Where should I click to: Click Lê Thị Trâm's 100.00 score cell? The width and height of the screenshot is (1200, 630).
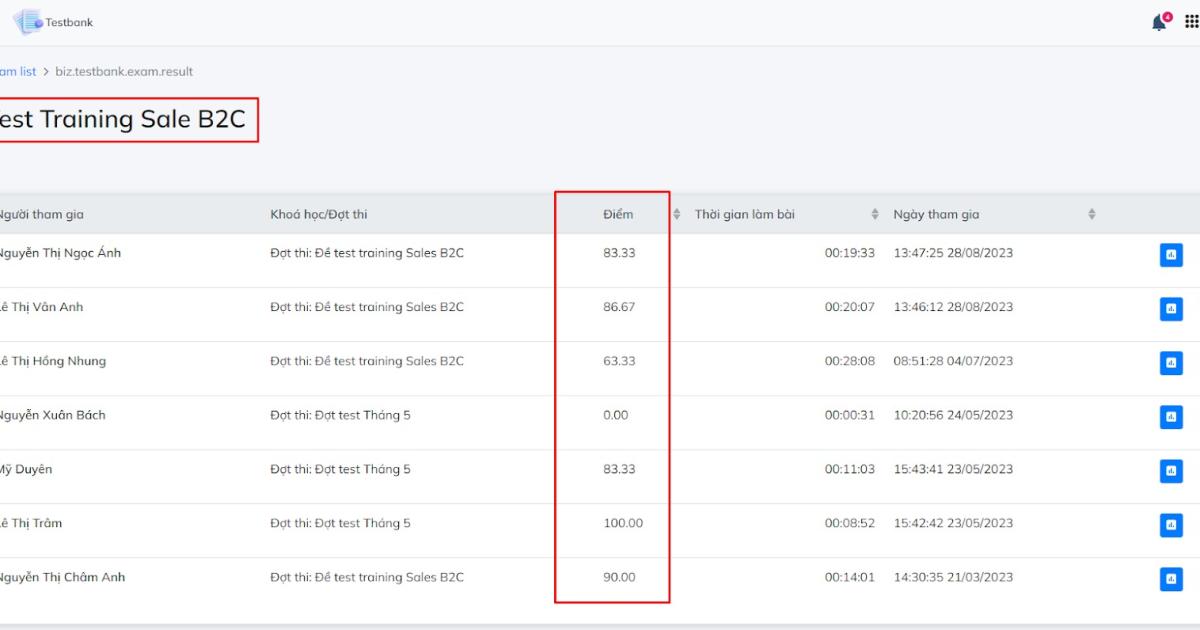(x=624, y=522)
